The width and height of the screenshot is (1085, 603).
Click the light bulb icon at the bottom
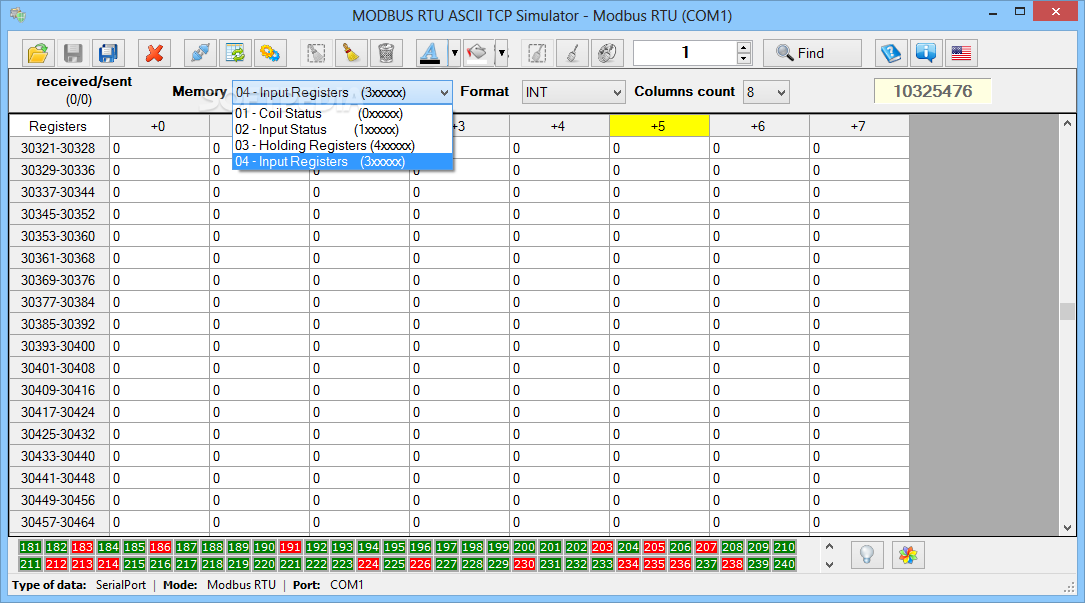click(866, 555)
